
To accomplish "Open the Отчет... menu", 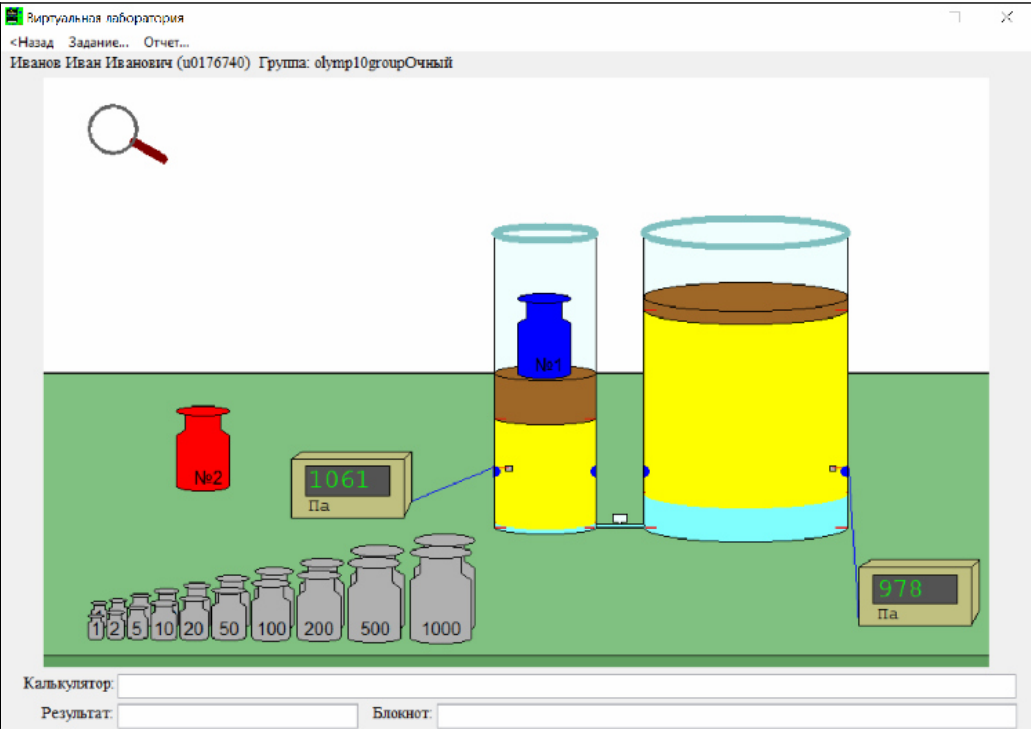I will click(166, 43).
